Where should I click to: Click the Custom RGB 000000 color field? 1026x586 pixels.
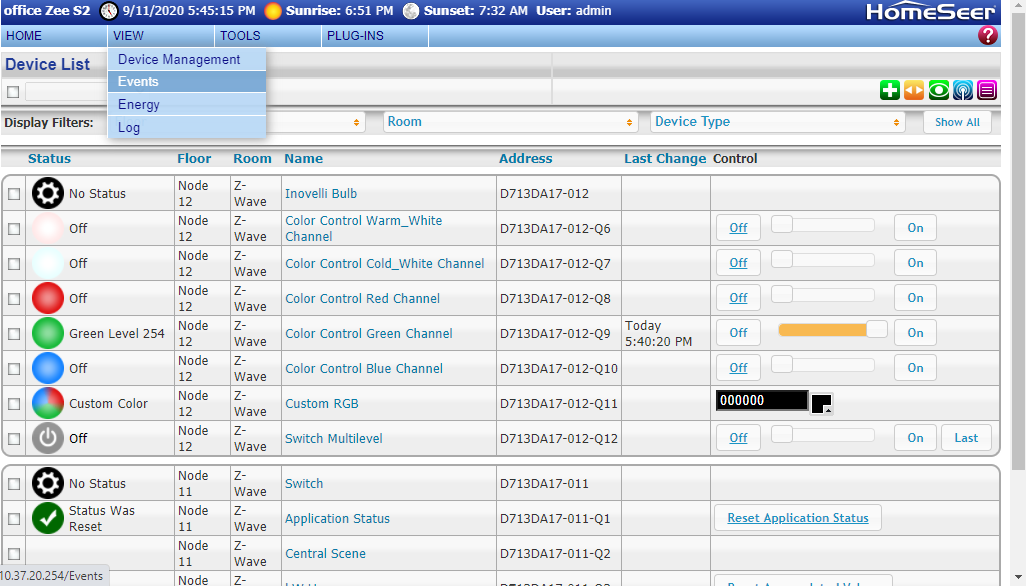click(762, 400)
